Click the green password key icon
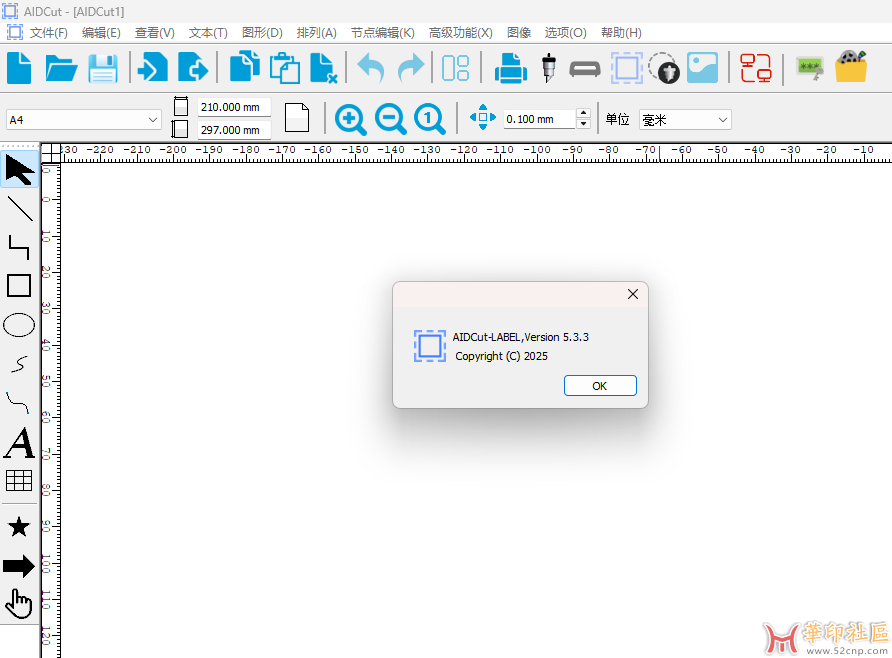The image size is (892, 658). tap(810, 68)
